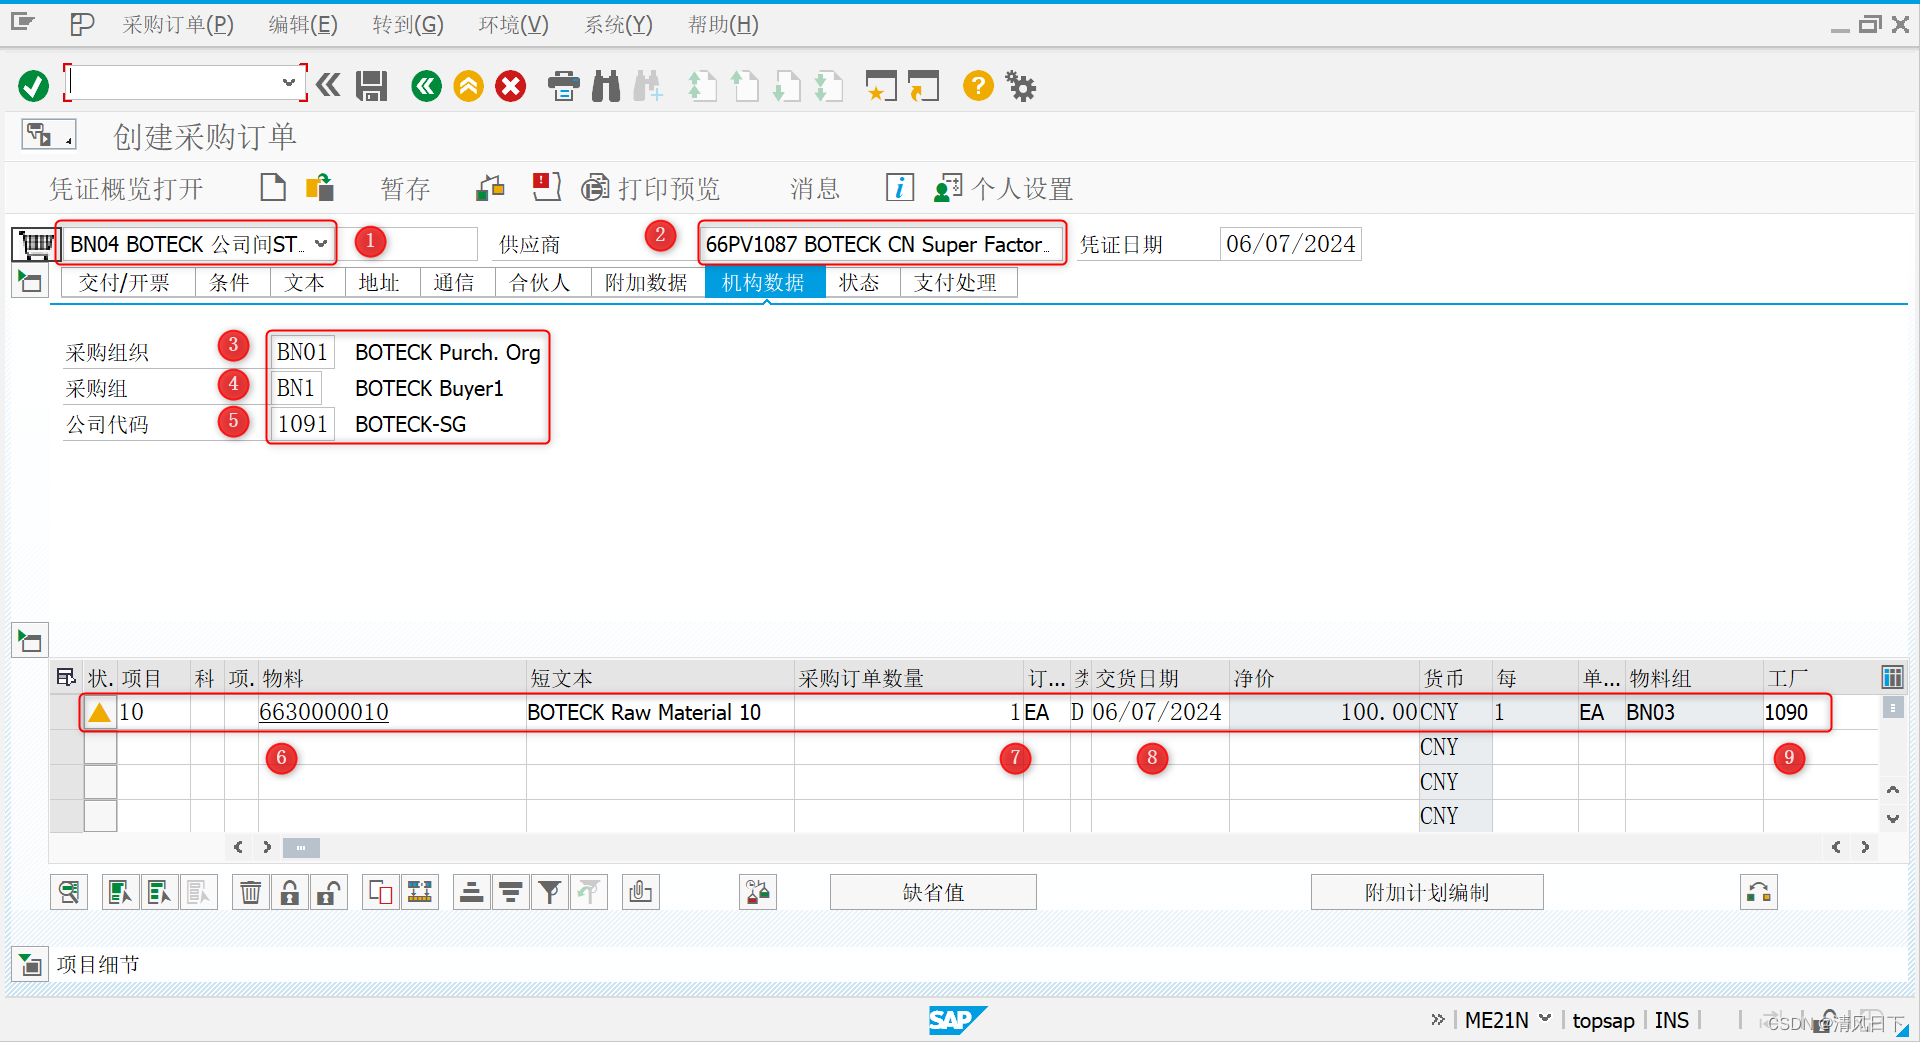Screen dimensions: 1920x1042
Task: Click the Copy item icon
Action: [x=381, y=892]
